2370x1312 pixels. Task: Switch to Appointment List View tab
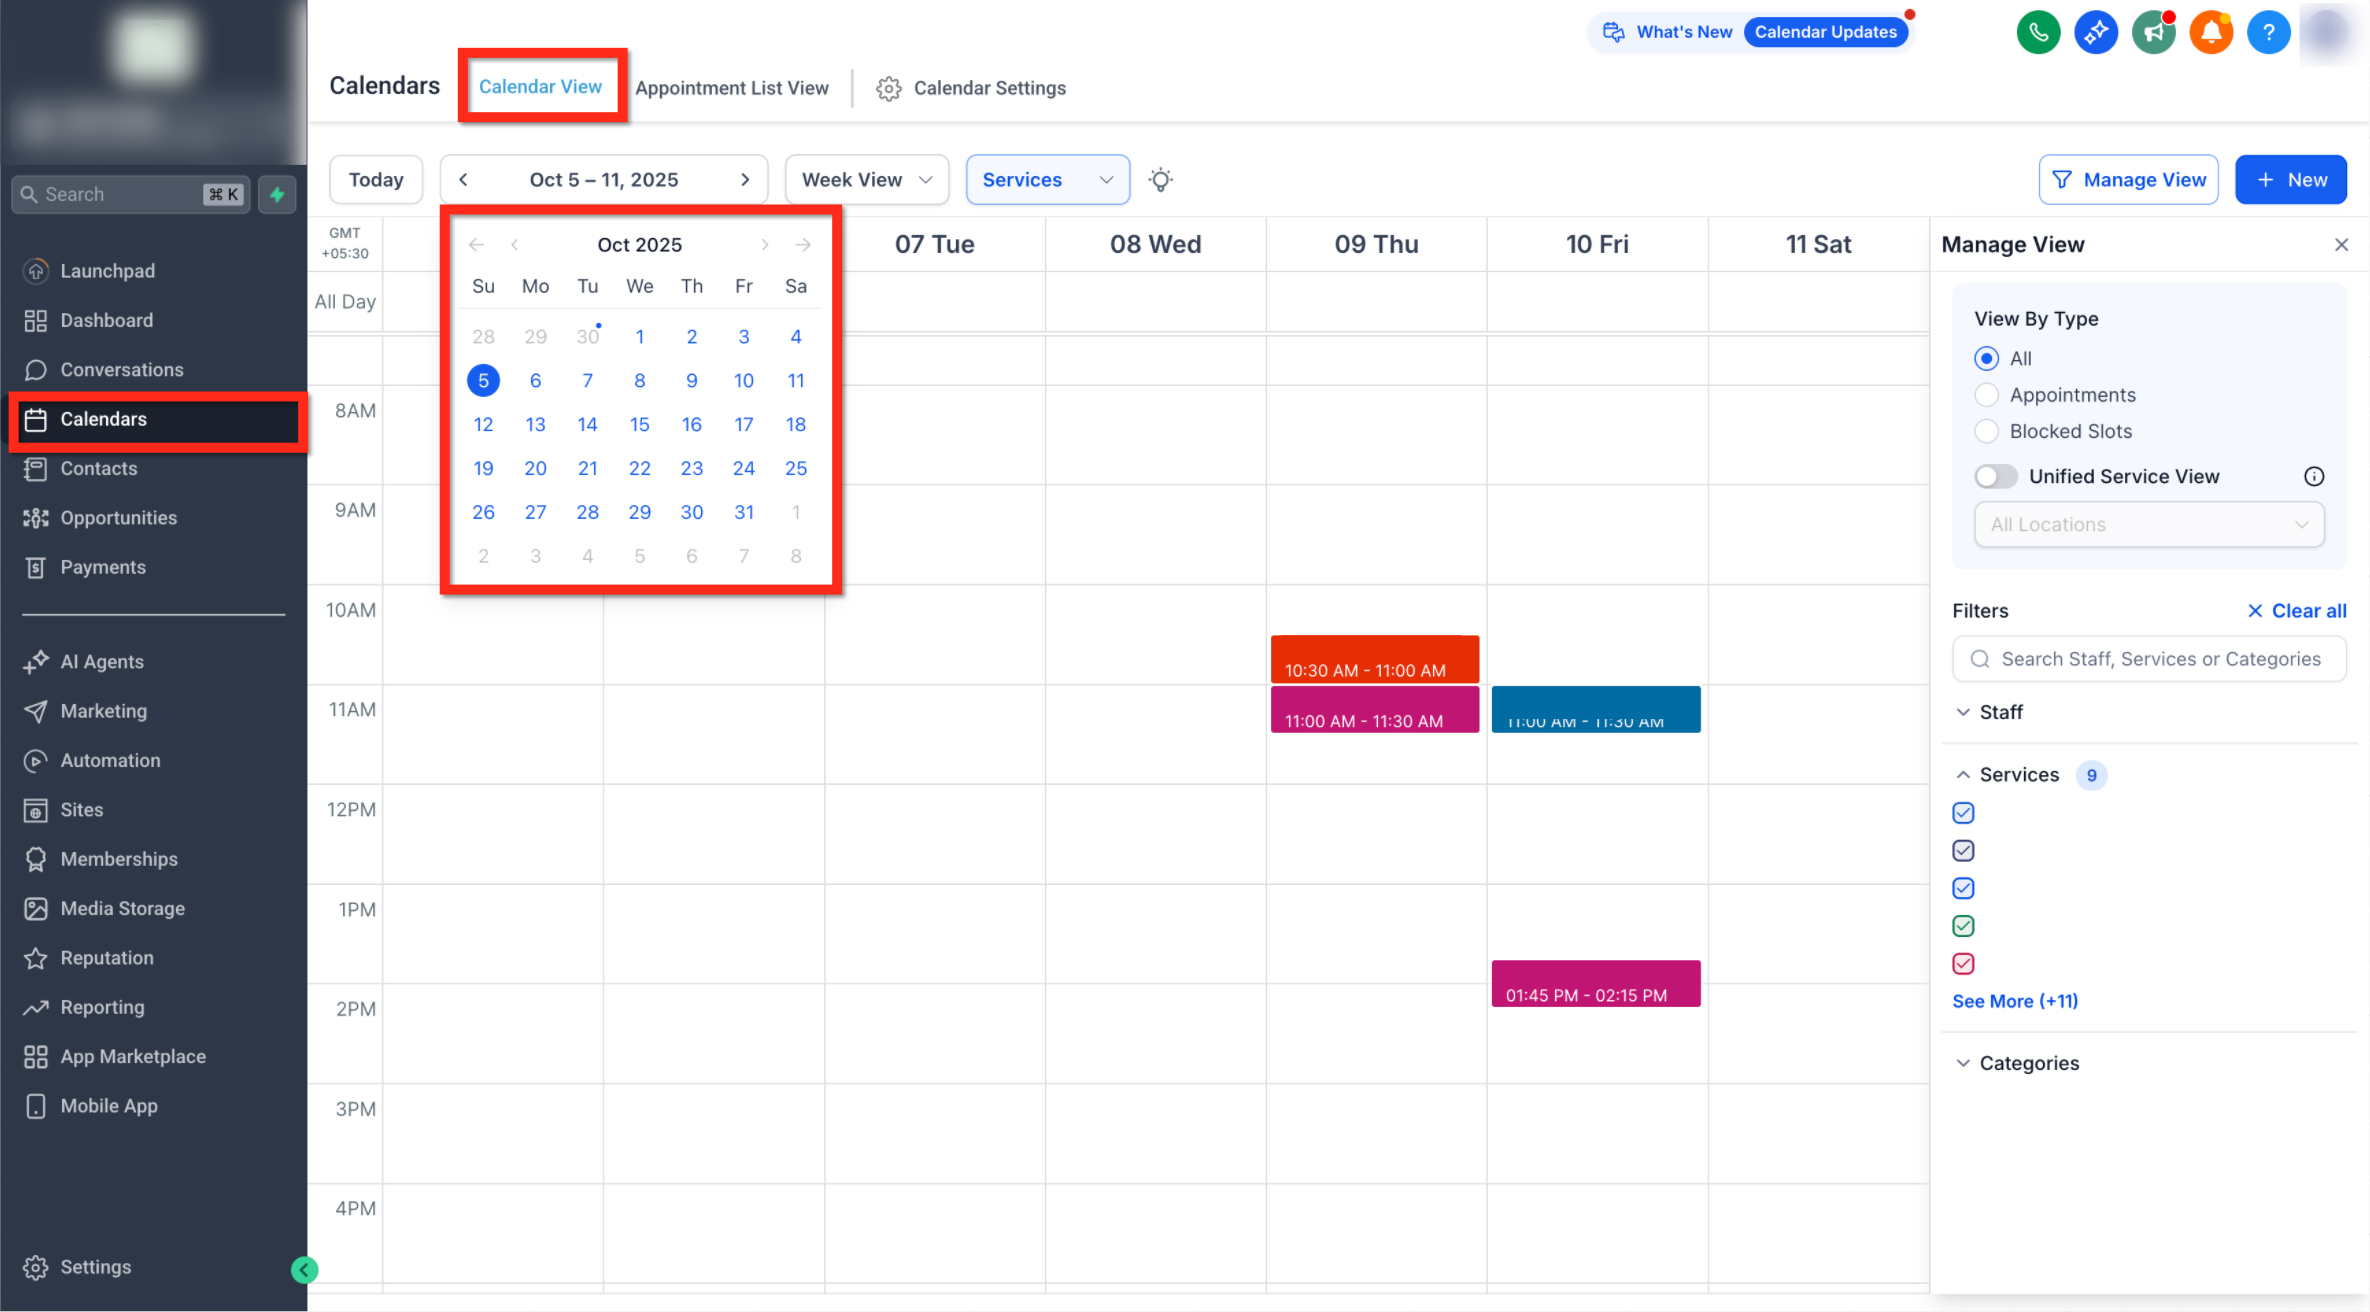[x=731, y=88]
